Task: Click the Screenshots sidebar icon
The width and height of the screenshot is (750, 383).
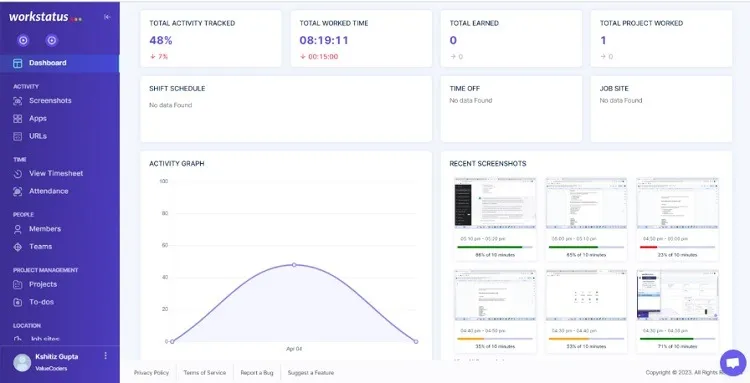Action: tap(18, 101)
